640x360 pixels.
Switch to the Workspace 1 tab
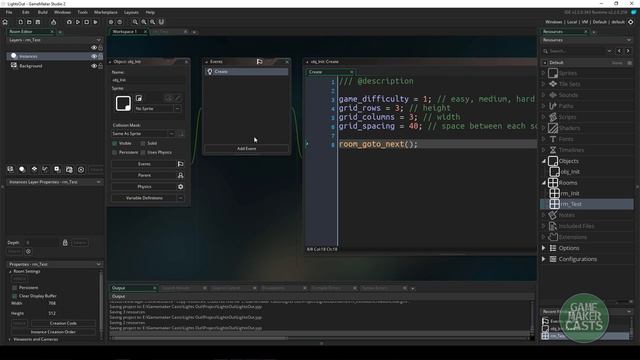tap(125, 31)
